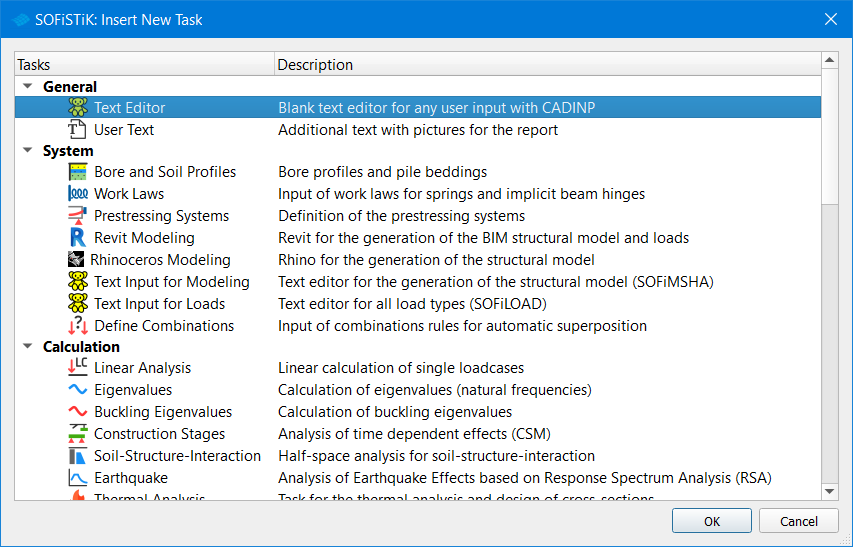Click the Description column header
853x547 pixels.
click(546, 65)
